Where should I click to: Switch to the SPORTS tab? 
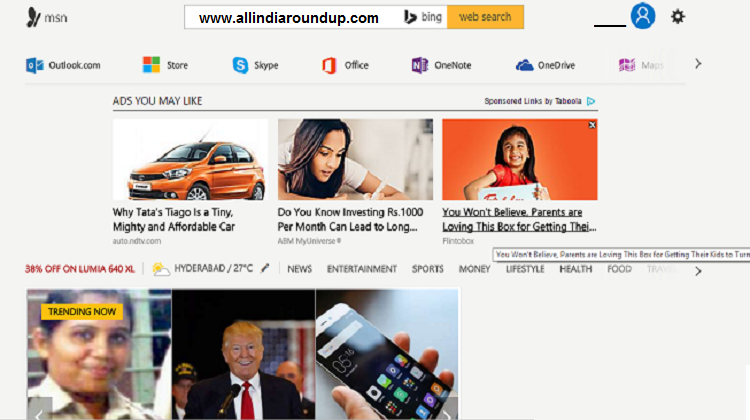click(428, 269)
